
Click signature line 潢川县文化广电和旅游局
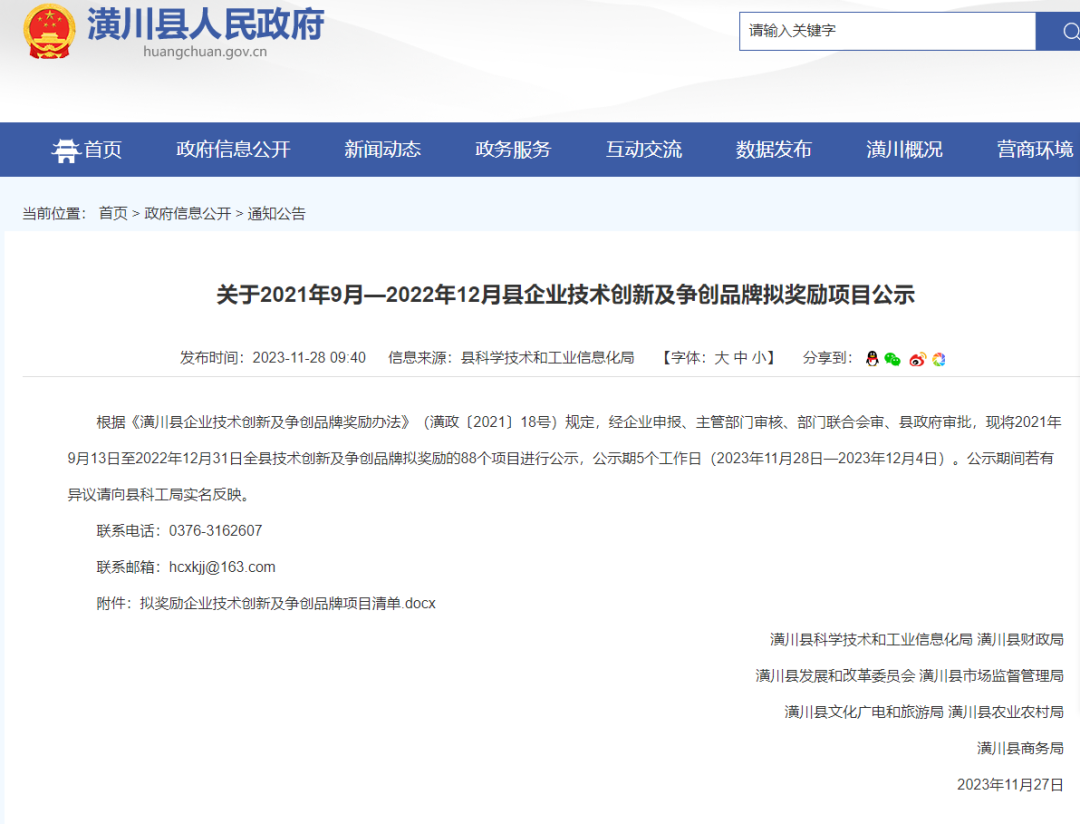[864, 712]
